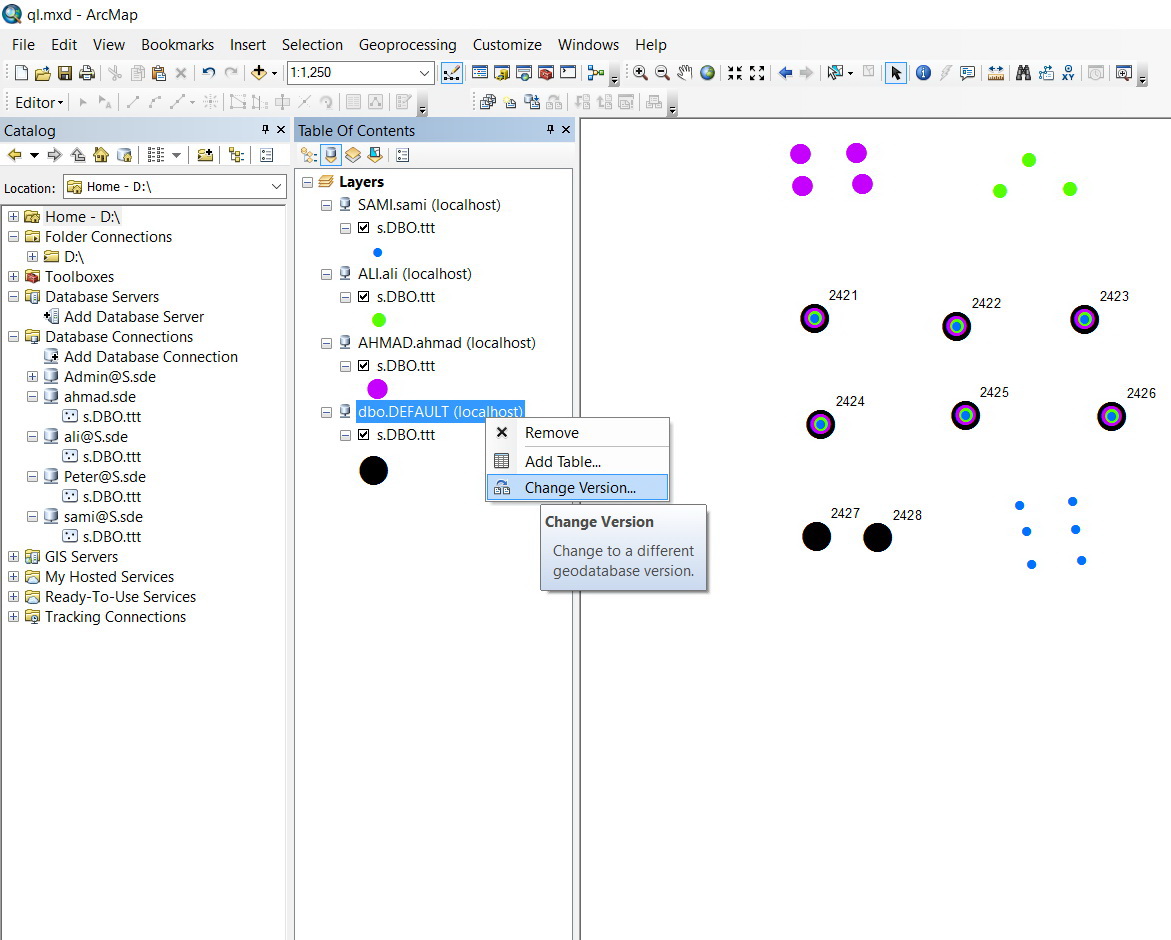Open the map scale 1:1,250 dropdown

[425, 73]
